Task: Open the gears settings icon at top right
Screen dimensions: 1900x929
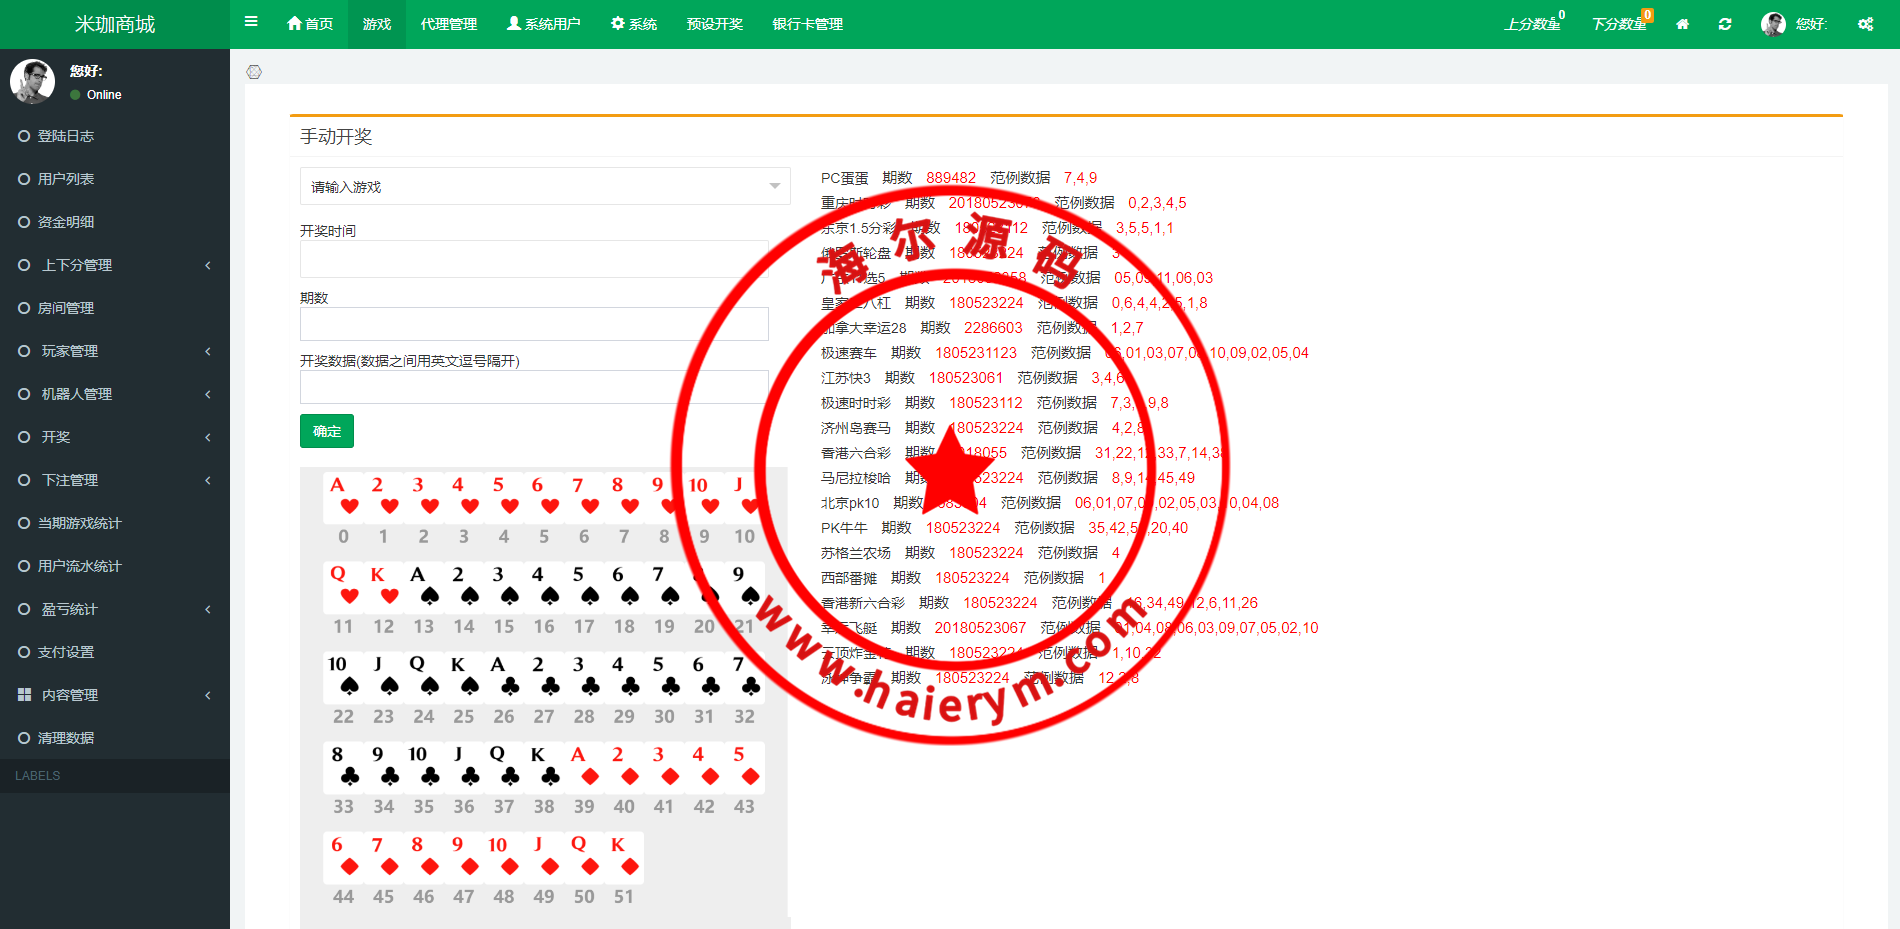Action: point(1866,23)
